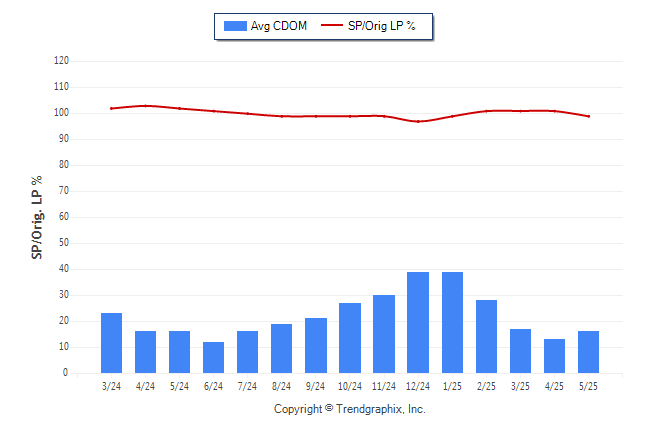Click the 11/24 x-axis label
The height and width of the screenshot is (434, 646).
click(384, 386)
